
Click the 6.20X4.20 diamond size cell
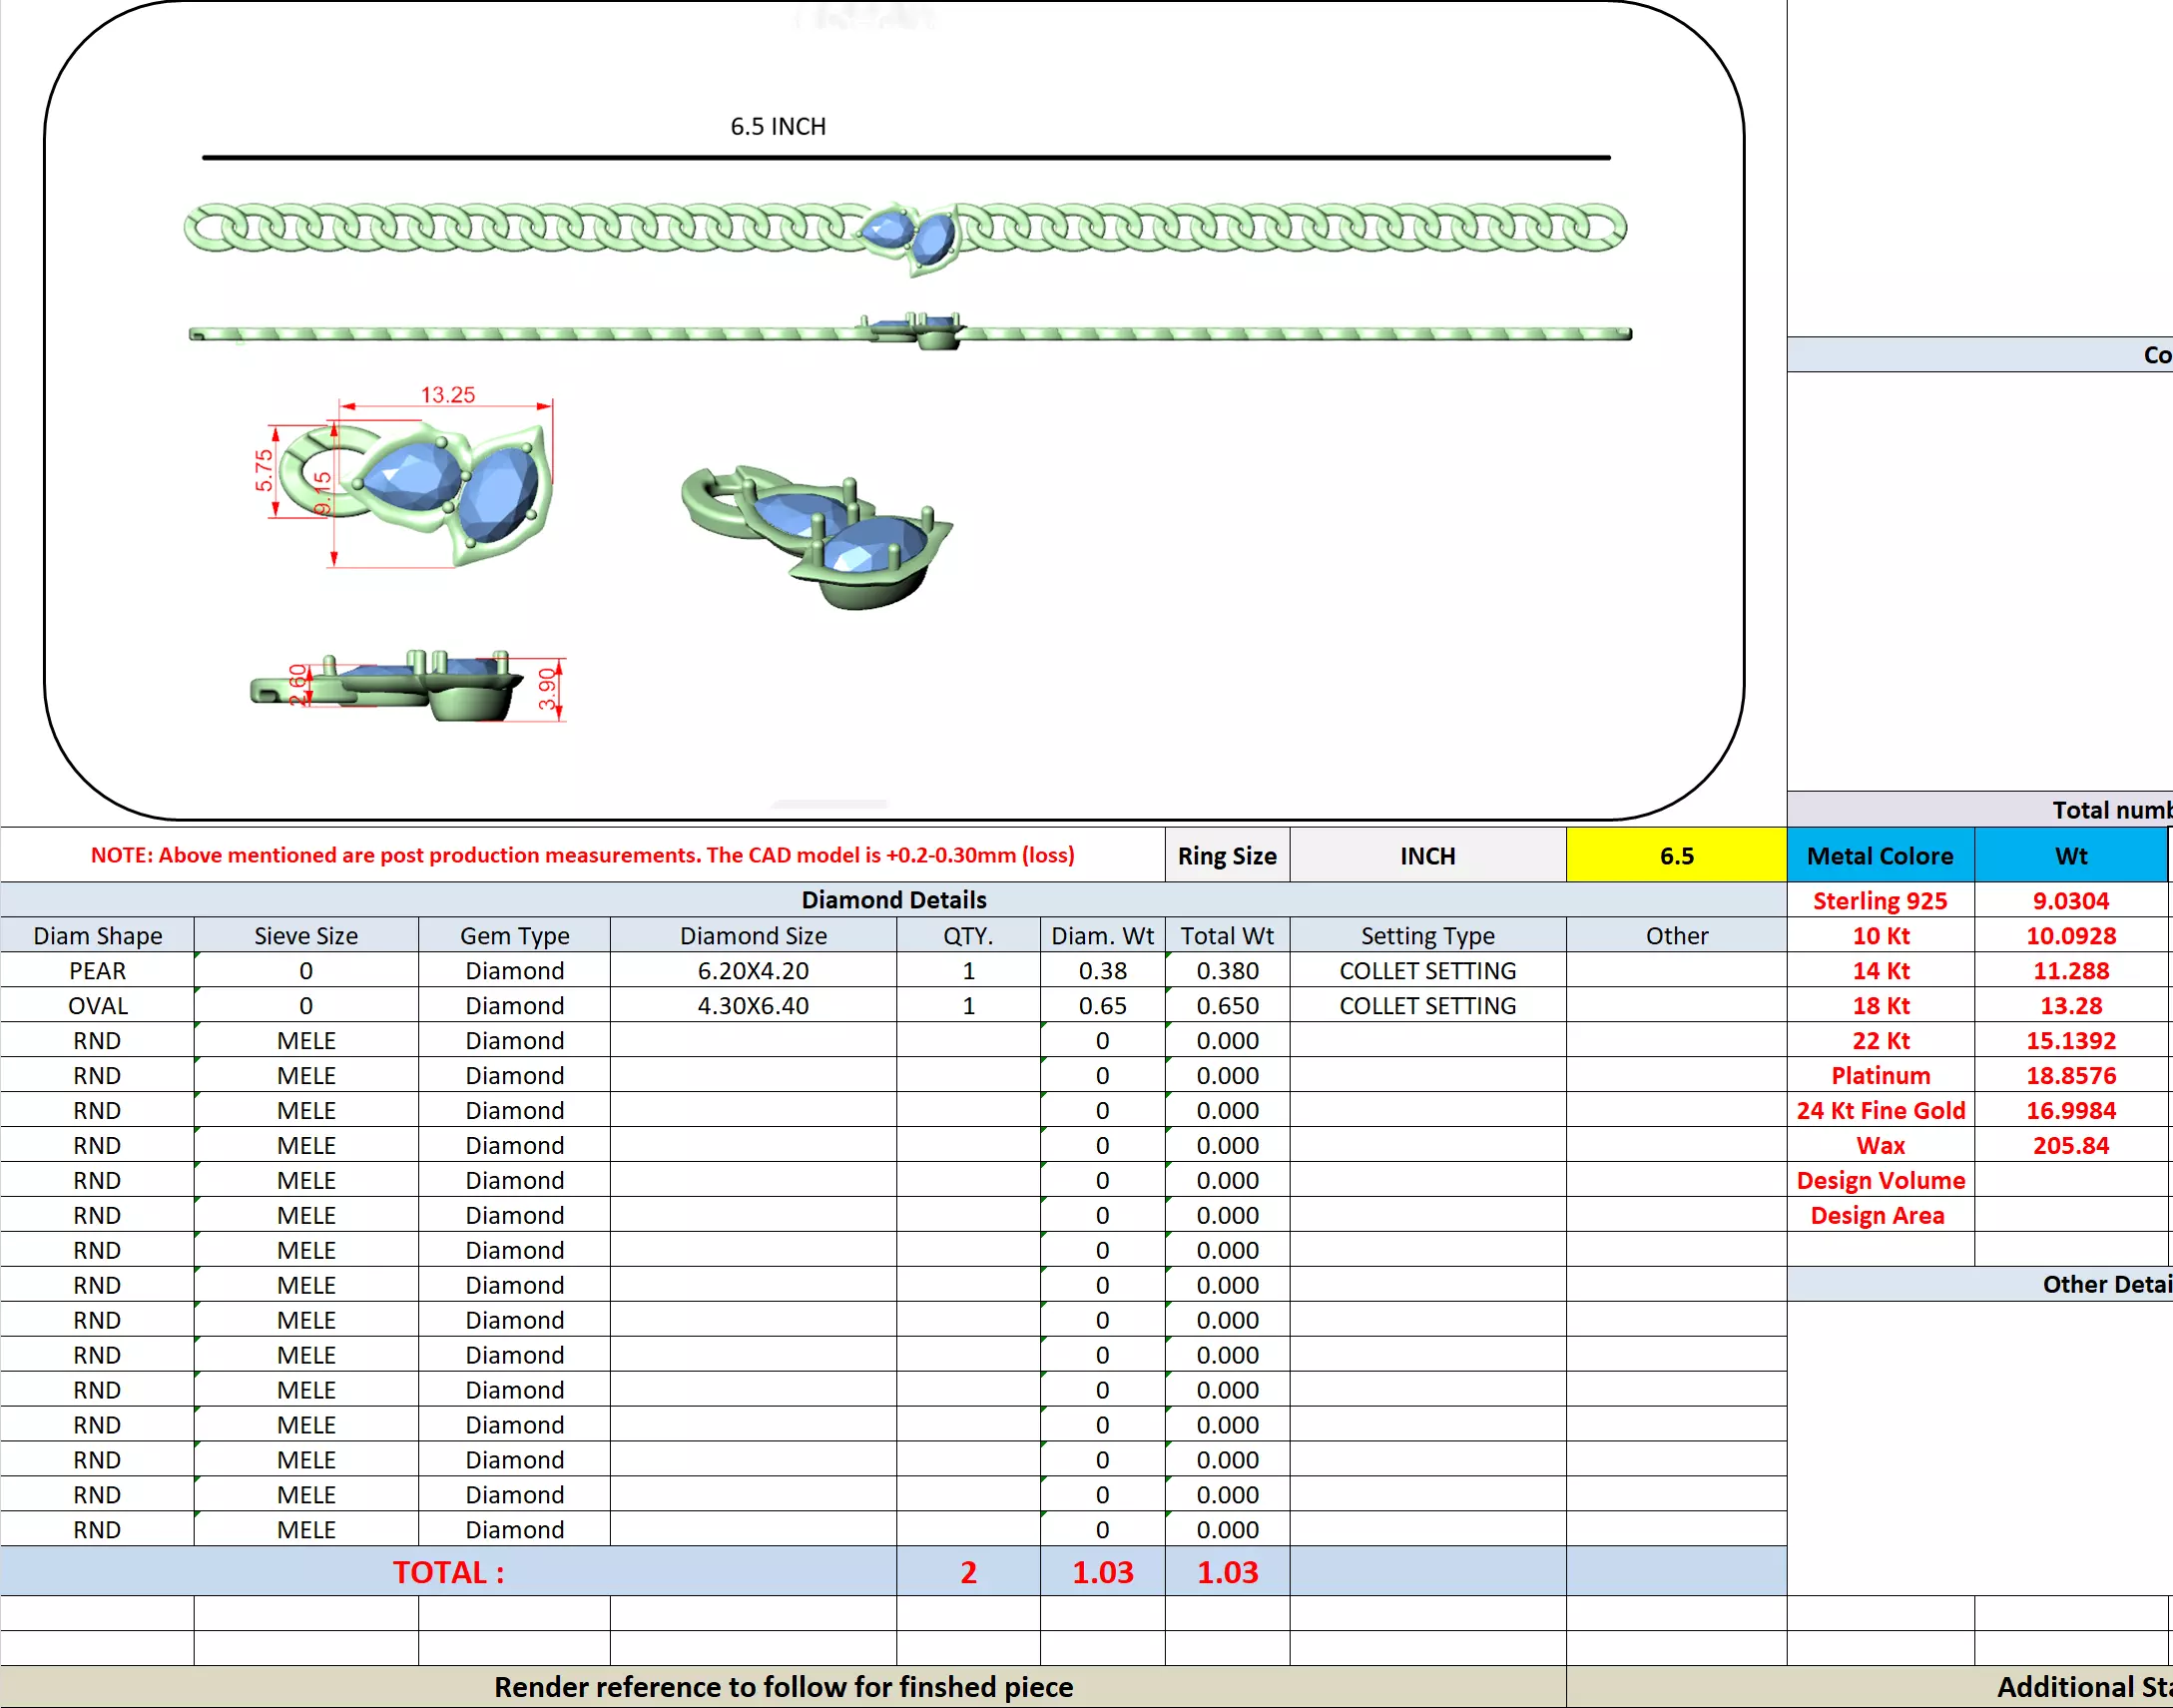click(x=753, y=970)
